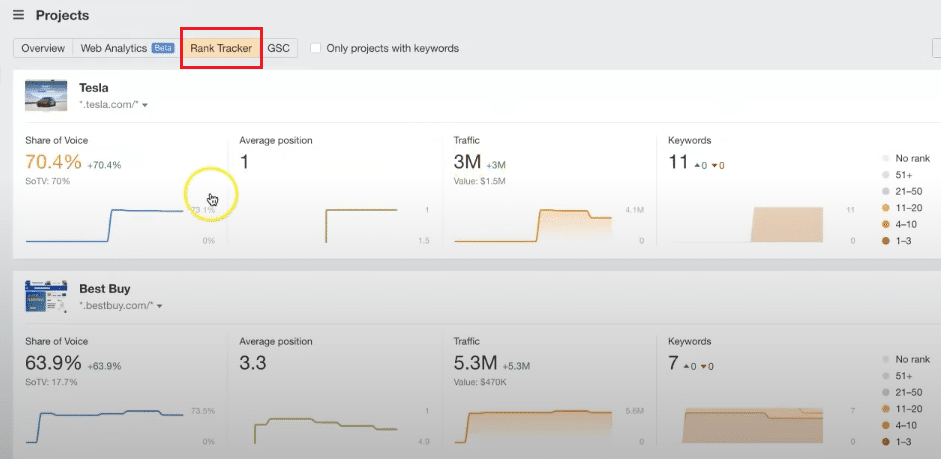Toggle 11–20 legend in Tesla keywords
The width and height of the screenshot is (941, 459).
tap(902, 208)
